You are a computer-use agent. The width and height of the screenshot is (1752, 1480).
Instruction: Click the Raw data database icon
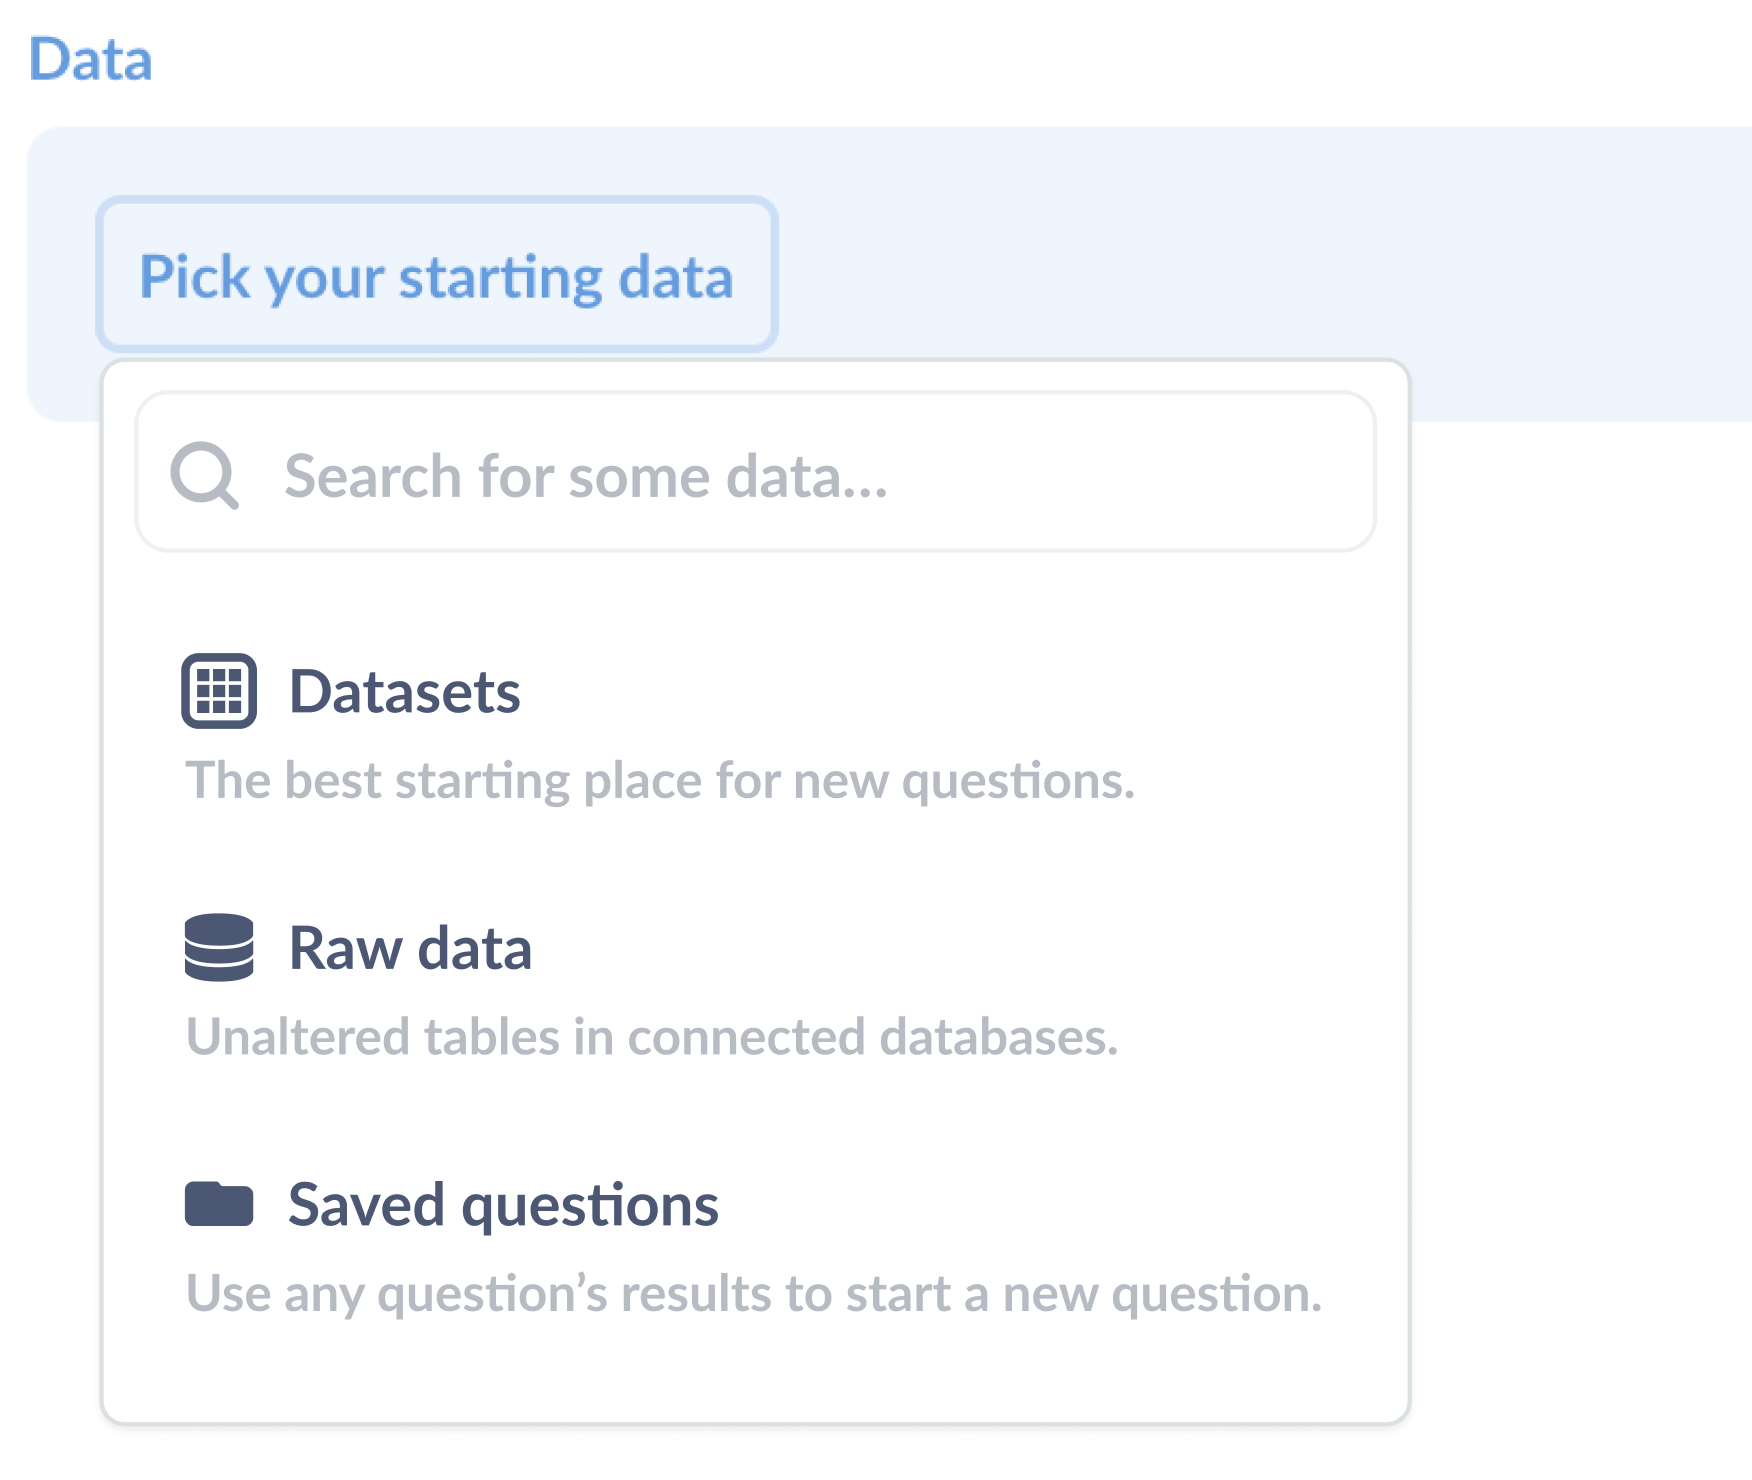pyautogui.click(x=218, y=948)
